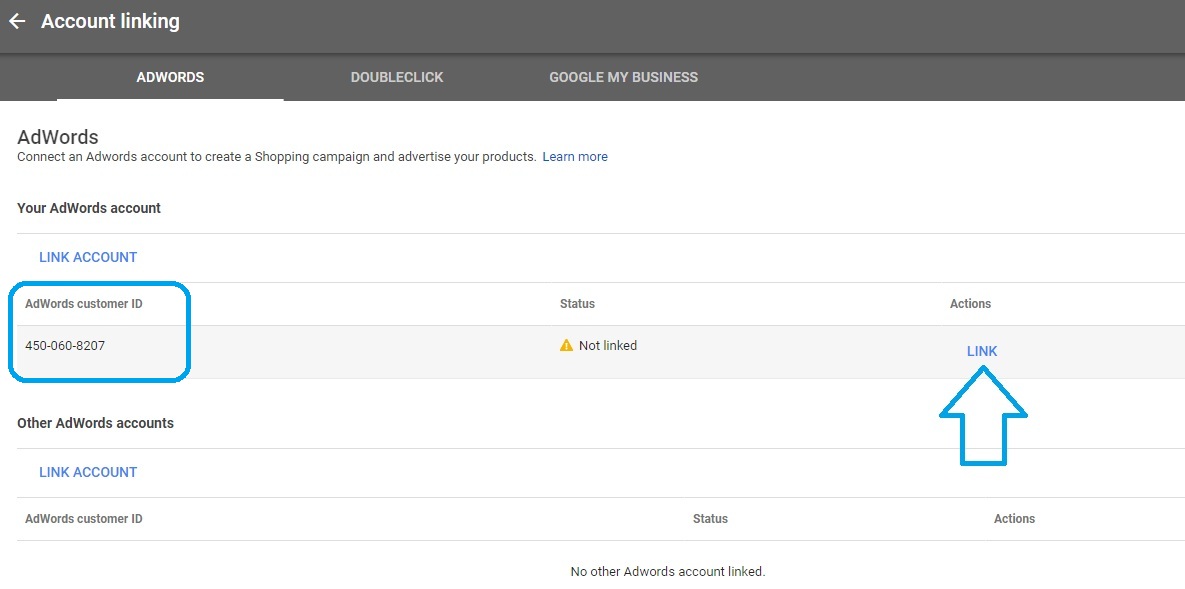Open the Learn more link
Screen dimensions: 1185x589
point(575,157)
